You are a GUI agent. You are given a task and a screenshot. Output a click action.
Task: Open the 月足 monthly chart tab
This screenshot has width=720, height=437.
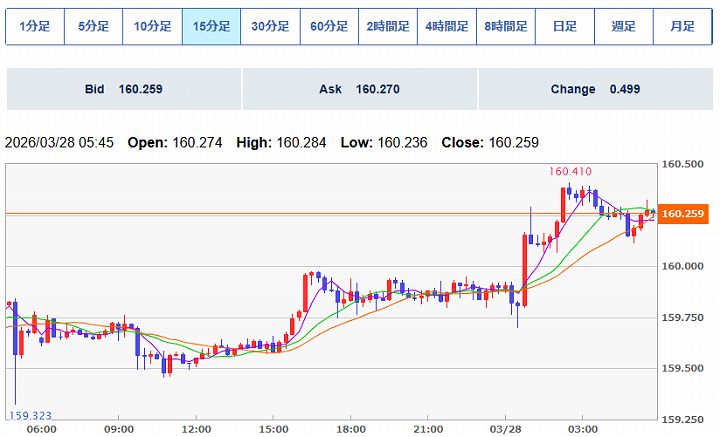point(683,27)
